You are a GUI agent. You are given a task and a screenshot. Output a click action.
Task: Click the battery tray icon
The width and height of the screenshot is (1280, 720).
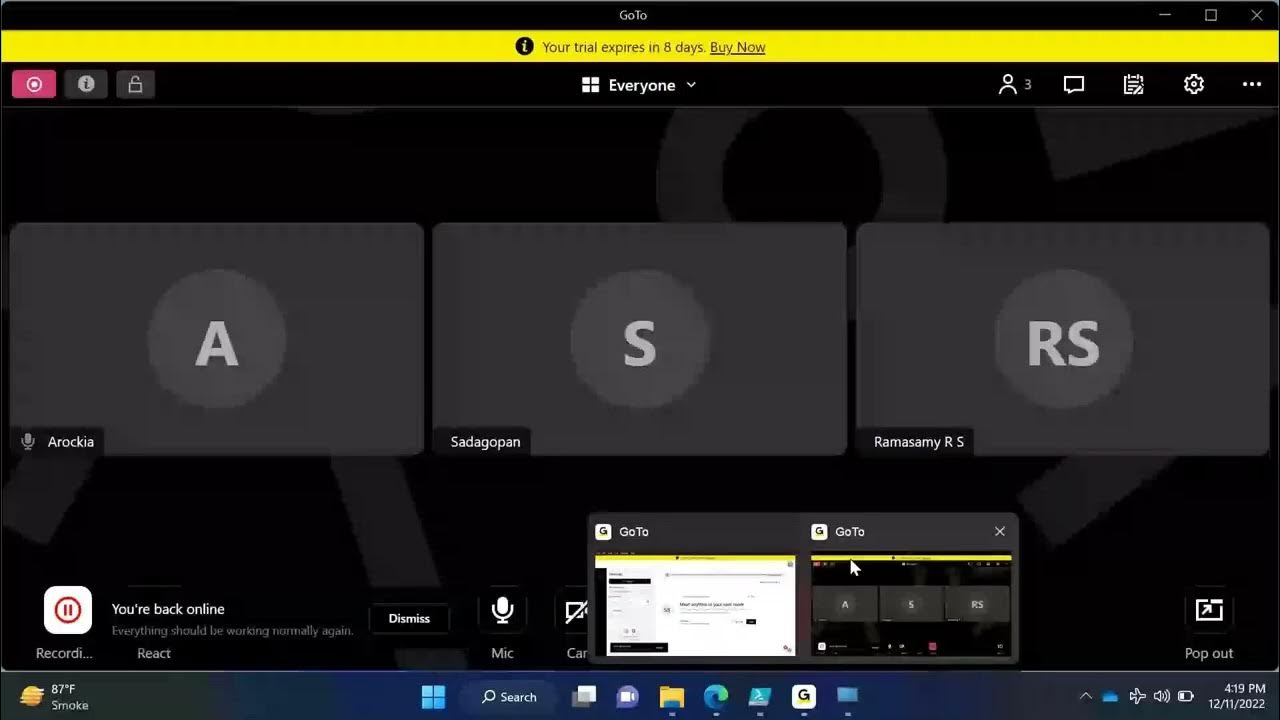[1186, 696]
